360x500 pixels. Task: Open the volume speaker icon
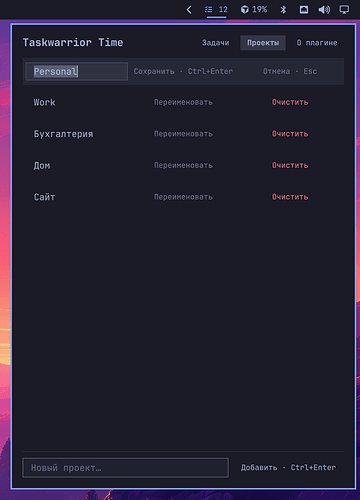click(x=324, y=10)
